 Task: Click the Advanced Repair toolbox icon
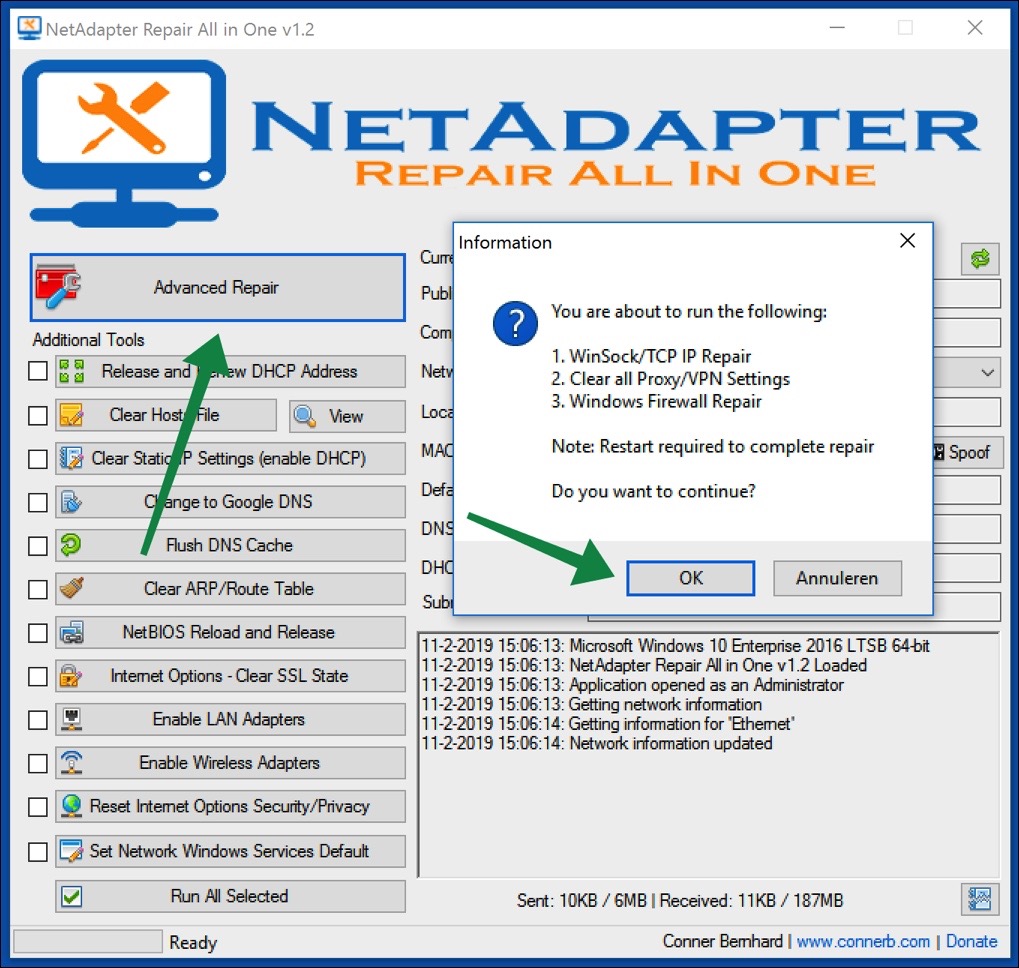[x=58, y=286]
